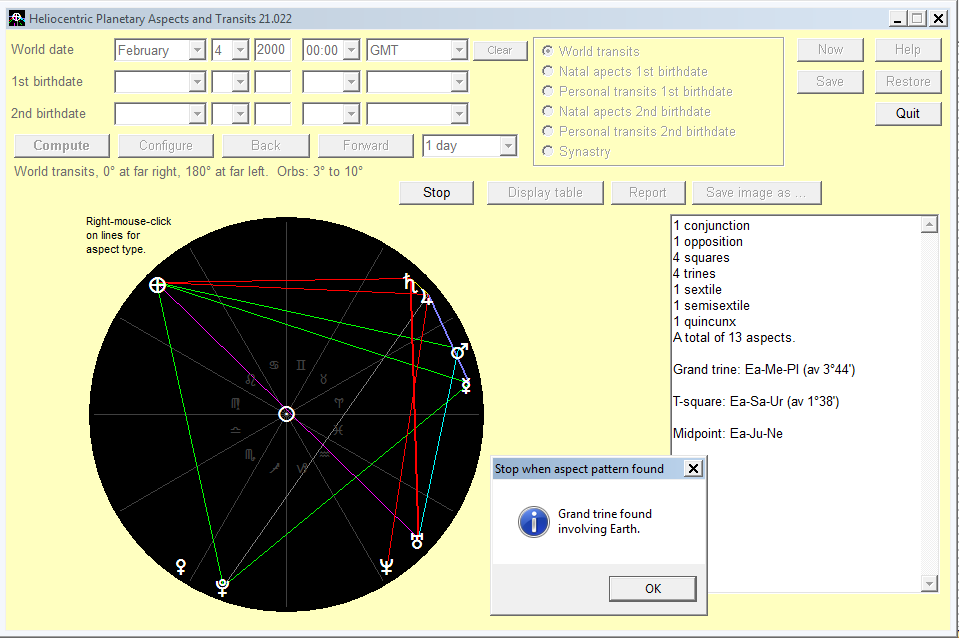Open the World date time dropdown

tap(351, 50)
